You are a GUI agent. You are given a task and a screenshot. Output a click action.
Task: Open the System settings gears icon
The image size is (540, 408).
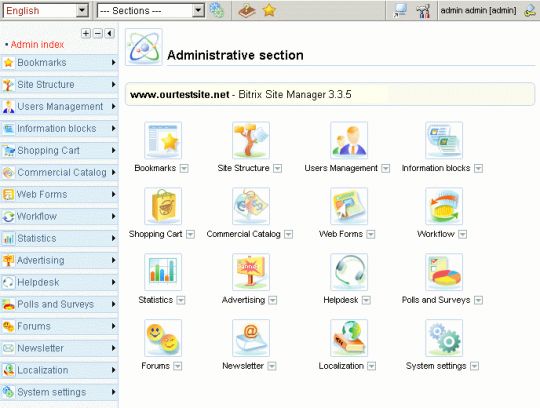pyautogui.click(x=444, y=338)
